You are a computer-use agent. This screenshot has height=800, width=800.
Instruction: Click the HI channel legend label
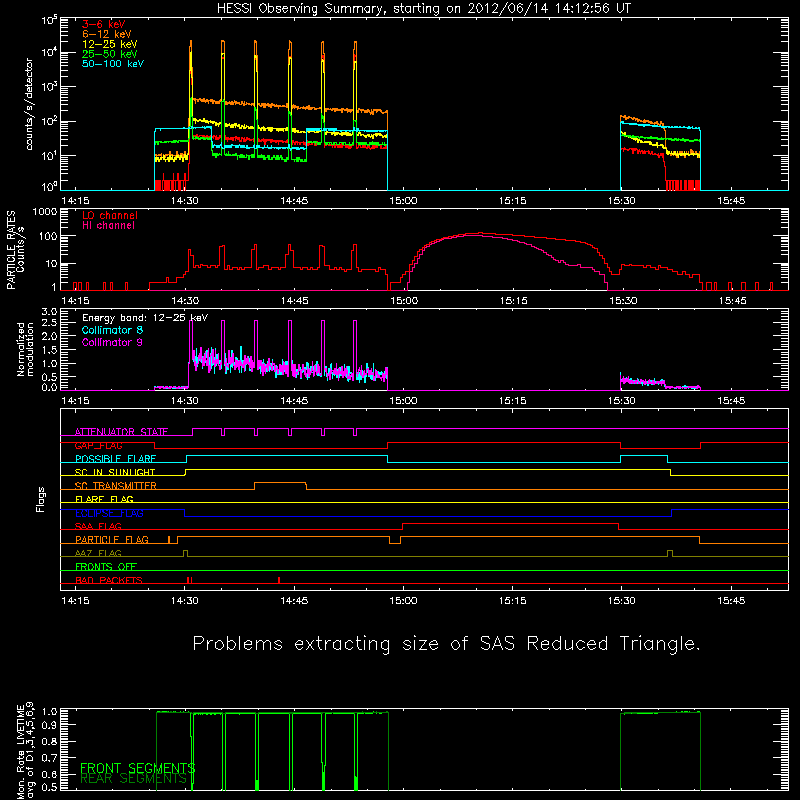(108, 225)
